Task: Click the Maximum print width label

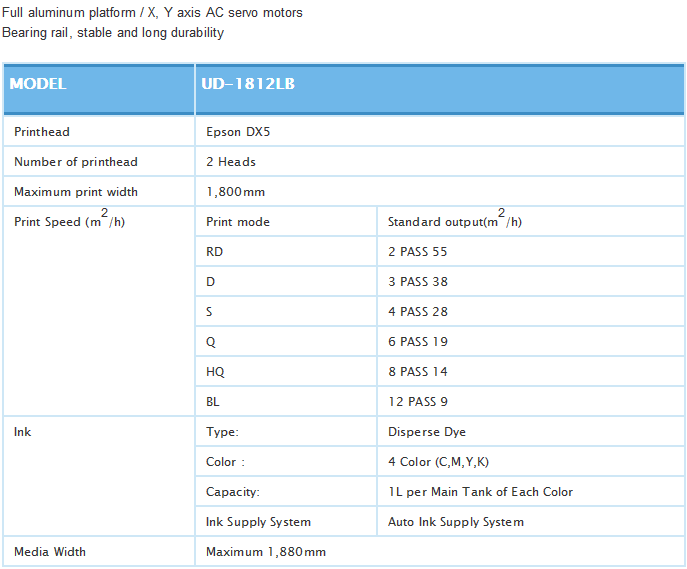Action: (76, 192)
